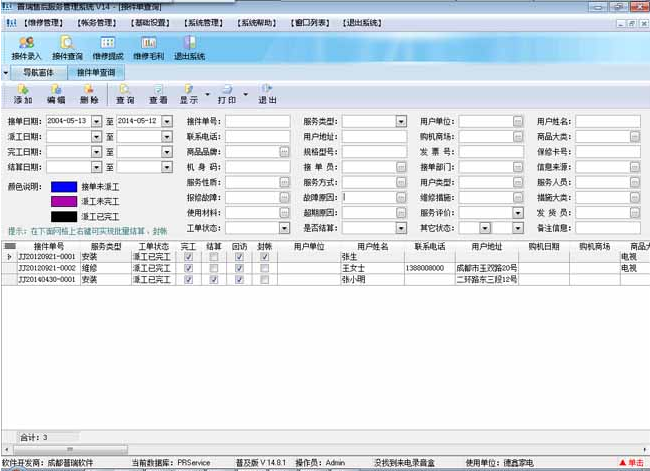The width and height of the screenshot is (650, 471).
Task: Toggle 完工 checkbox for JJ20120921-0001
Action: click(x=189, y=257)
